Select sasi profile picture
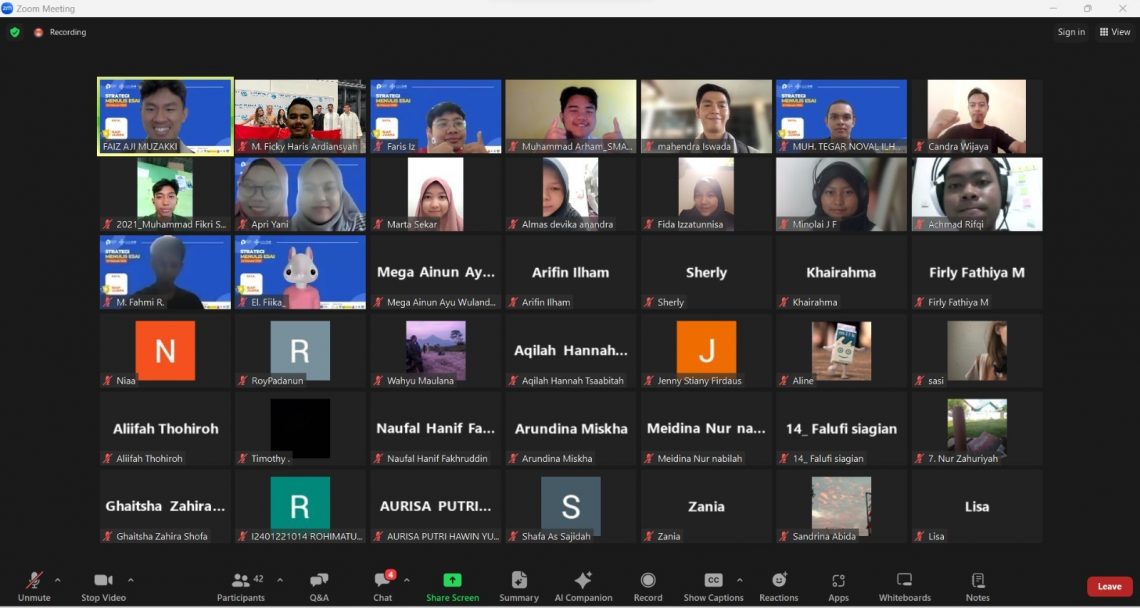 [x=976, y=351]
